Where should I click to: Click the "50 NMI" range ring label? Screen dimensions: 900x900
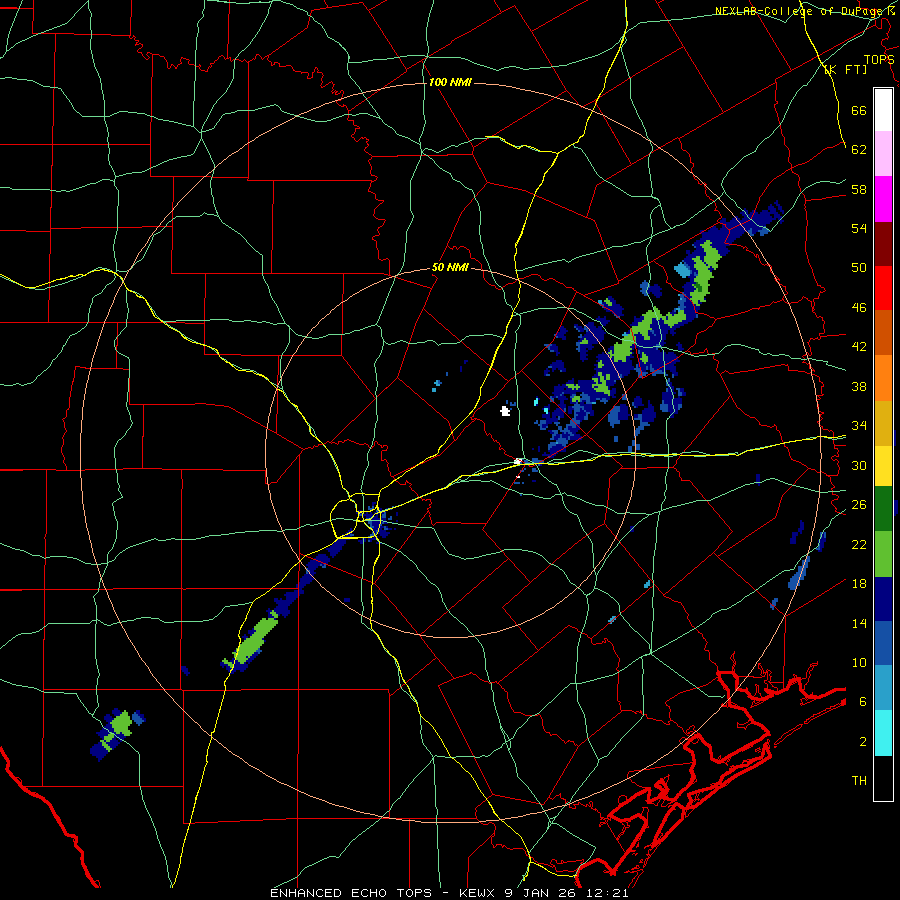coord(450,267)
